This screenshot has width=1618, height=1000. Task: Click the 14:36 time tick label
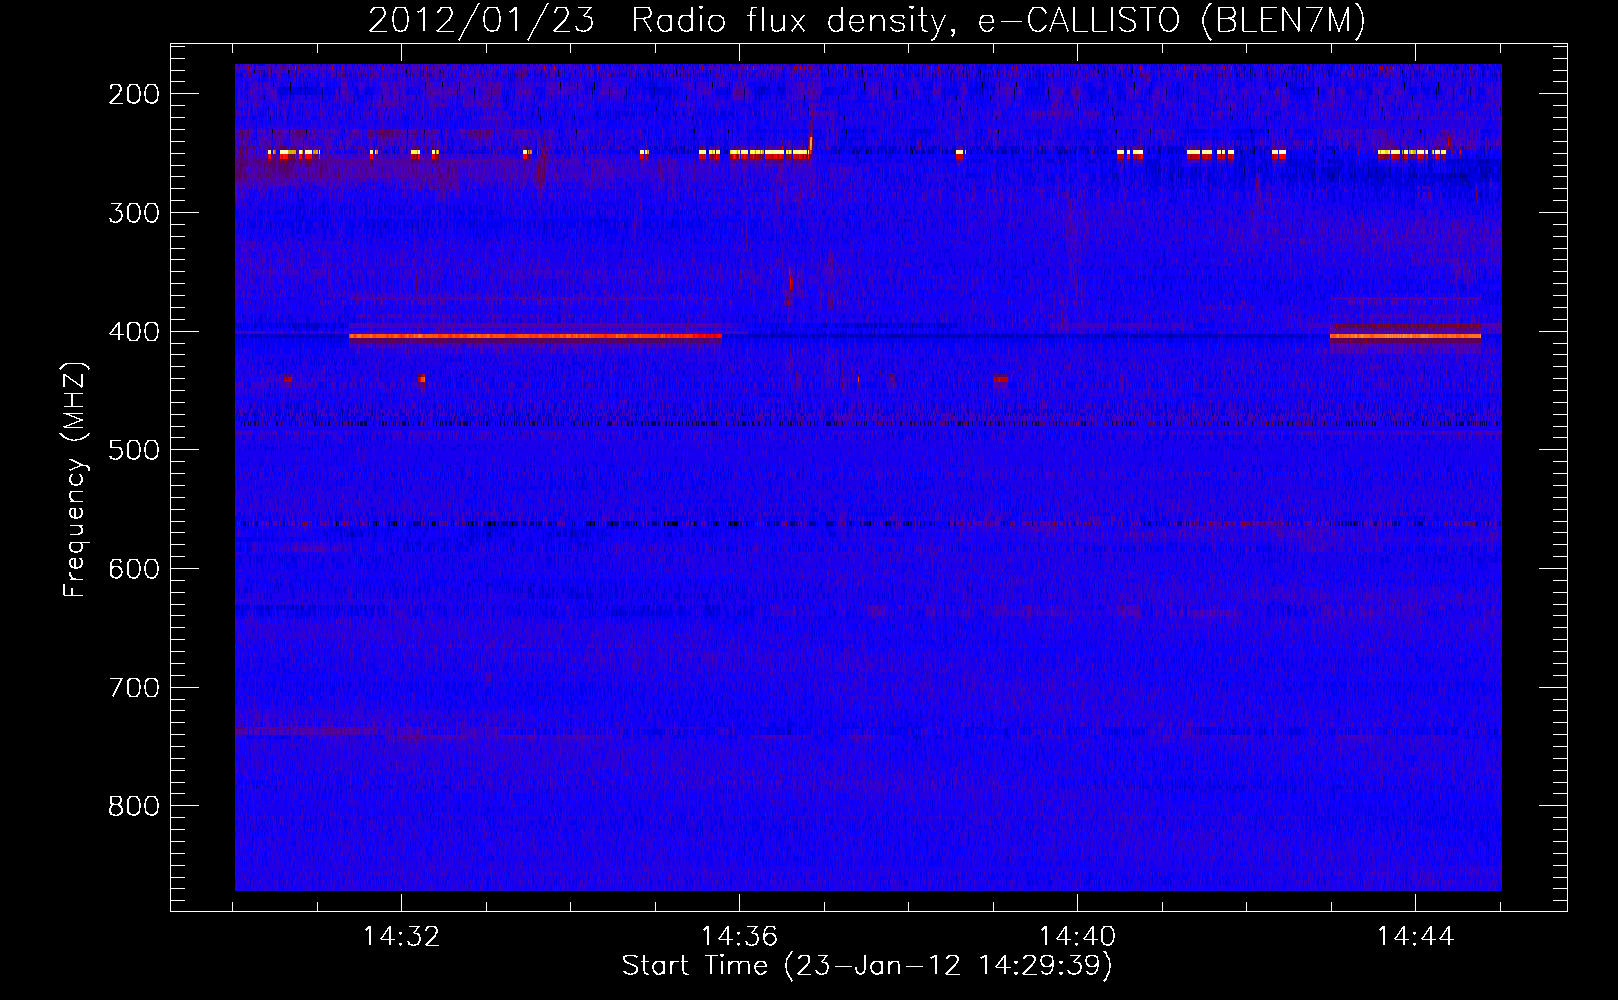point(739,936)
